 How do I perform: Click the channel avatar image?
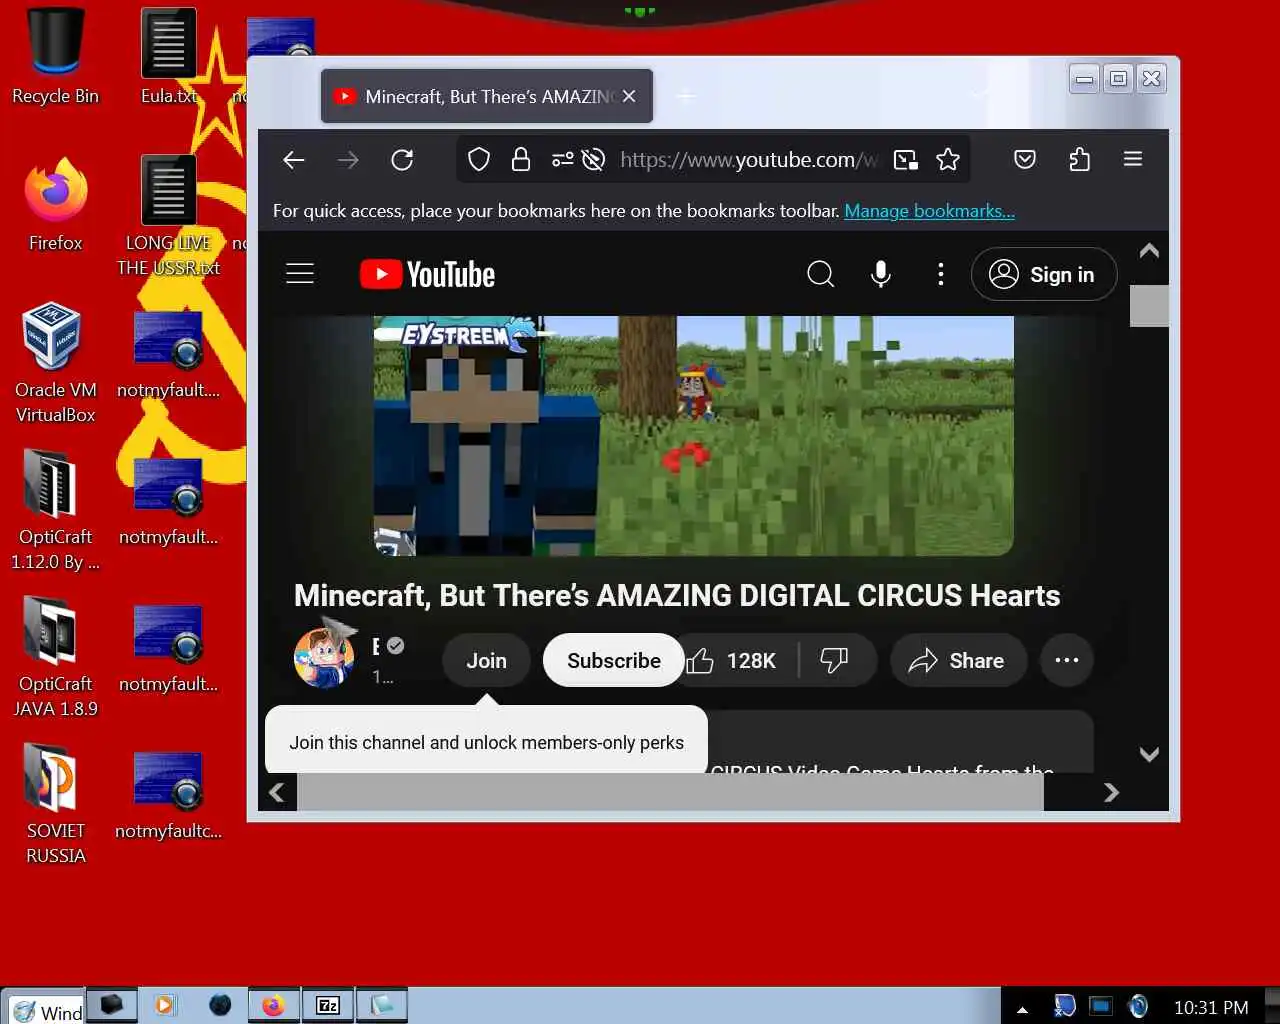(324, 658)
